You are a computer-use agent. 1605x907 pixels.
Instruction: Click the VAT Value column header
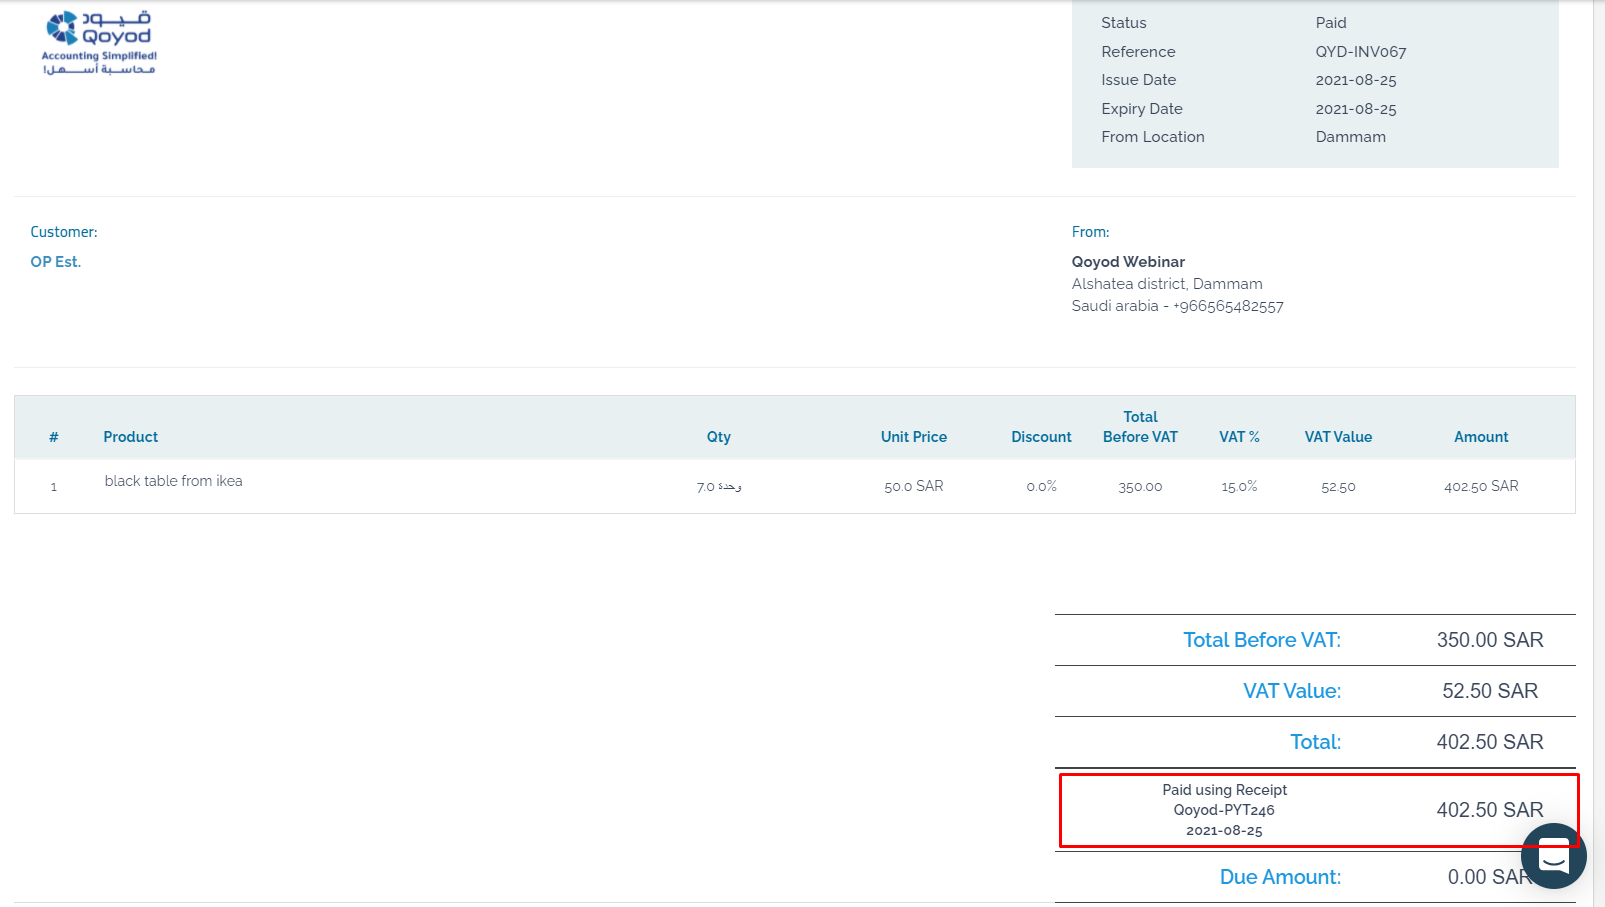[x=1338, y=437]
